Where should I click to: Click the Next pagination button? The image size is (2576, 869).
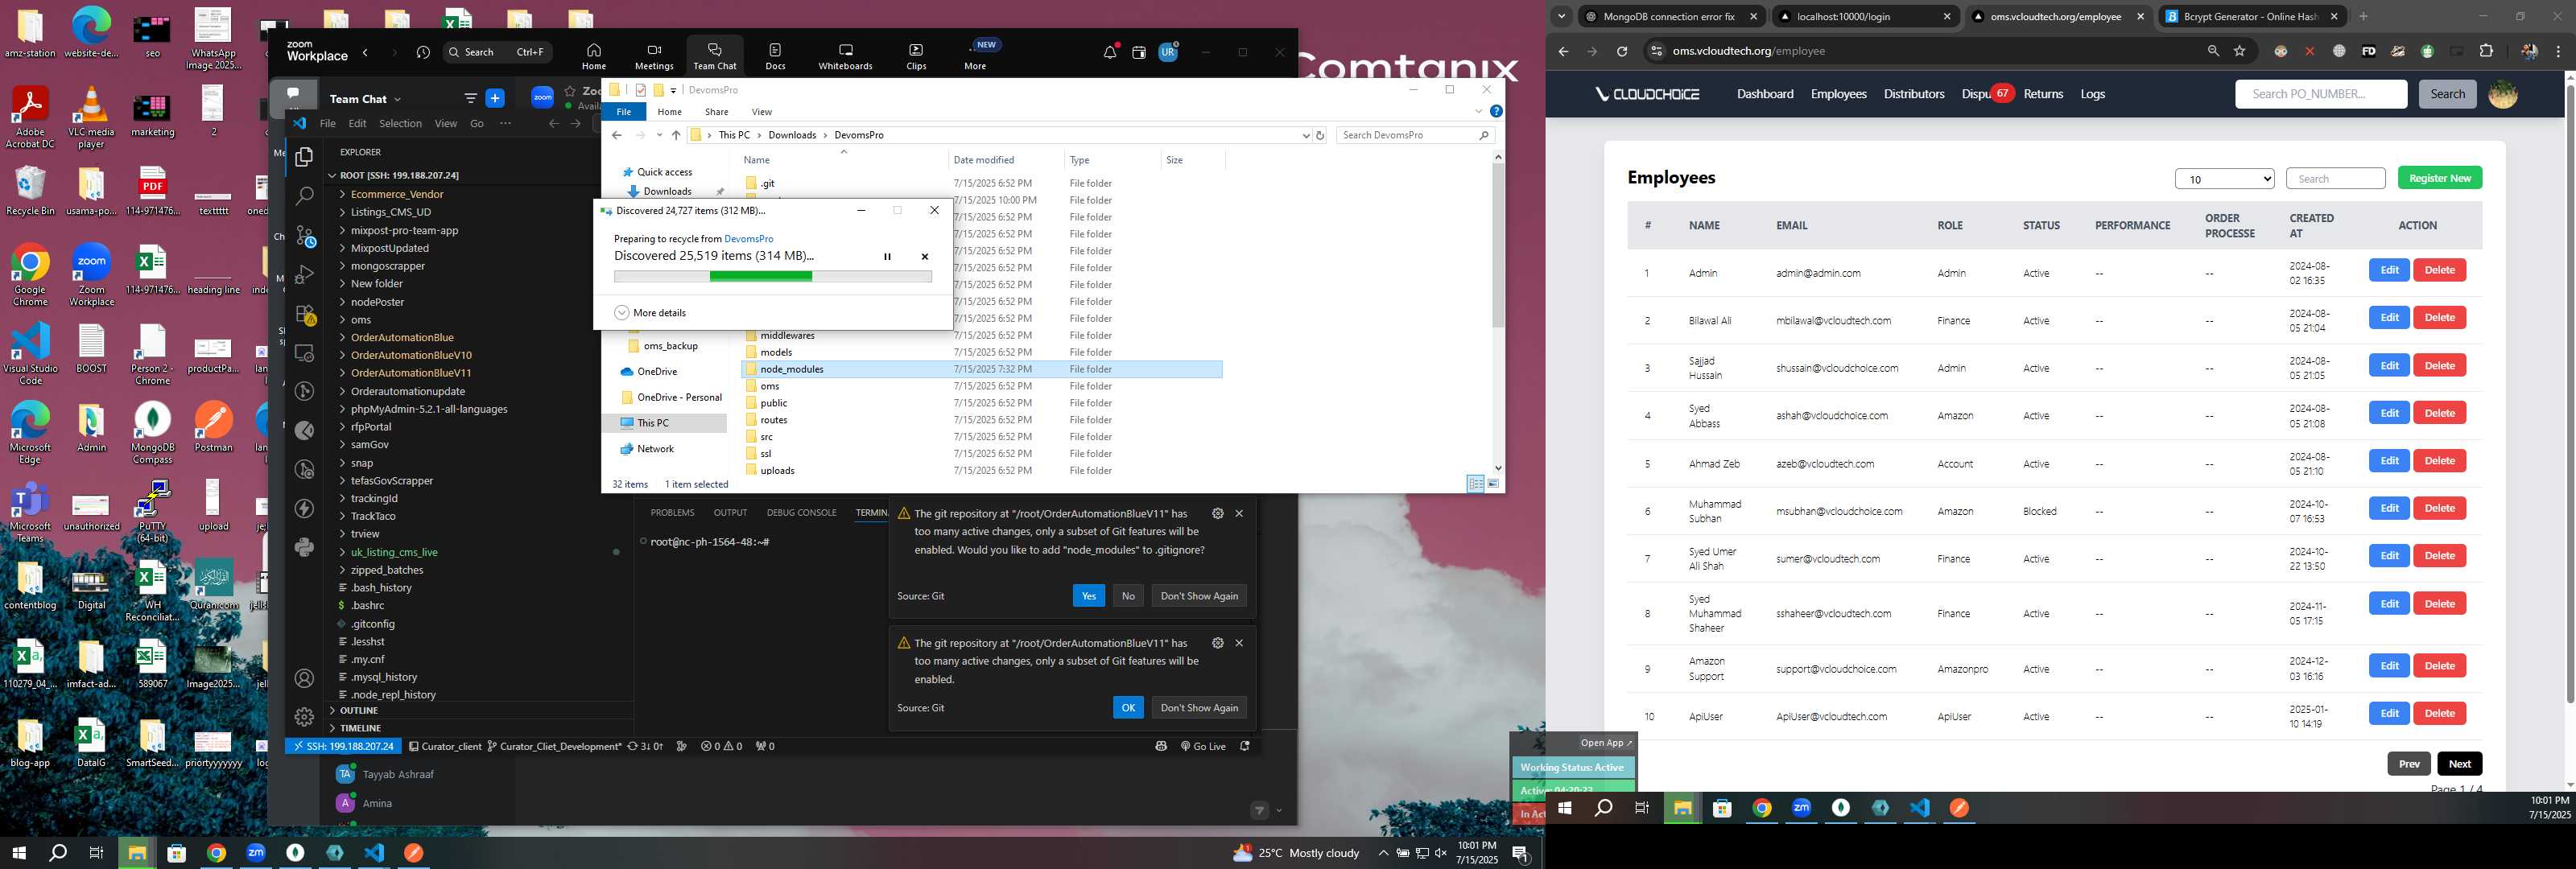click(x=2459, y=764)
